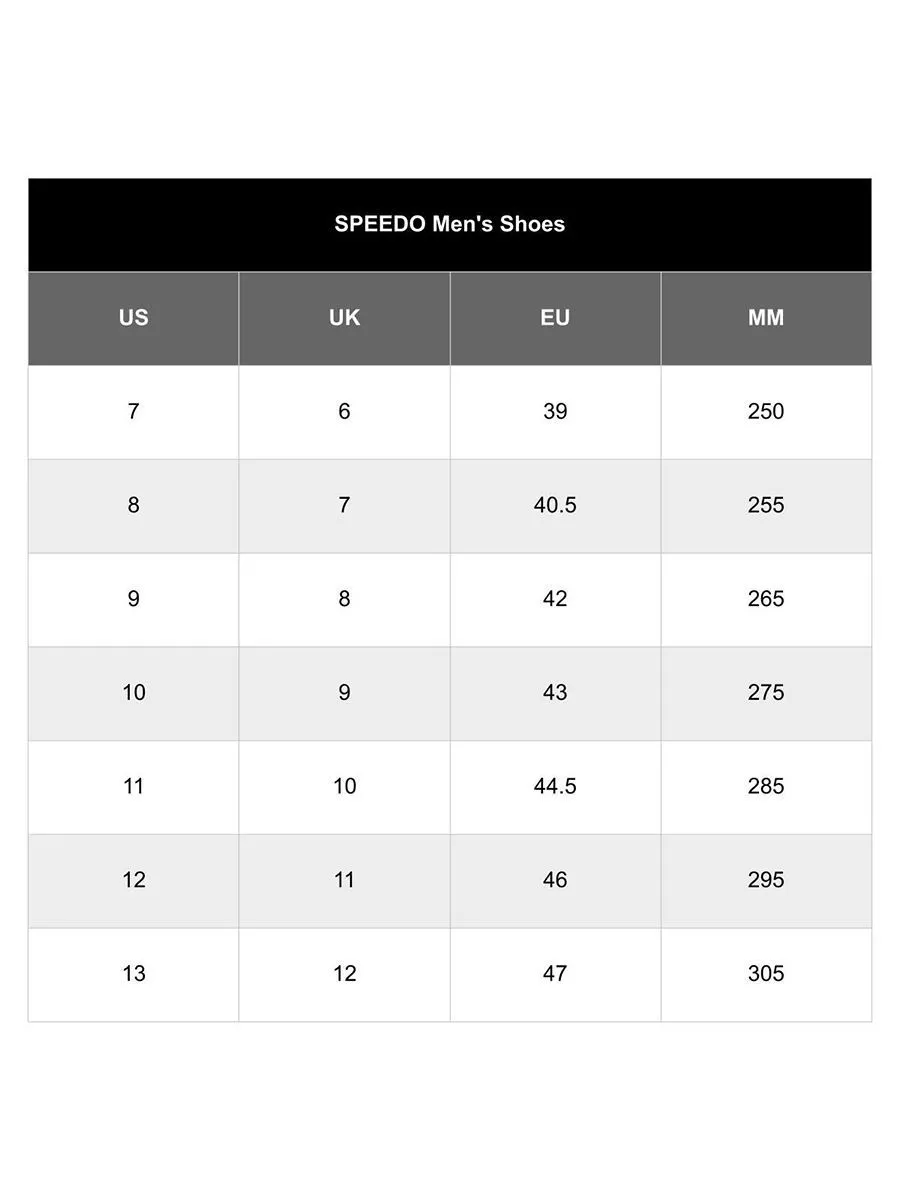Screen dimensions: 900x1200
Task: Click the 295 MM cell
Action: tap(766, 880)
